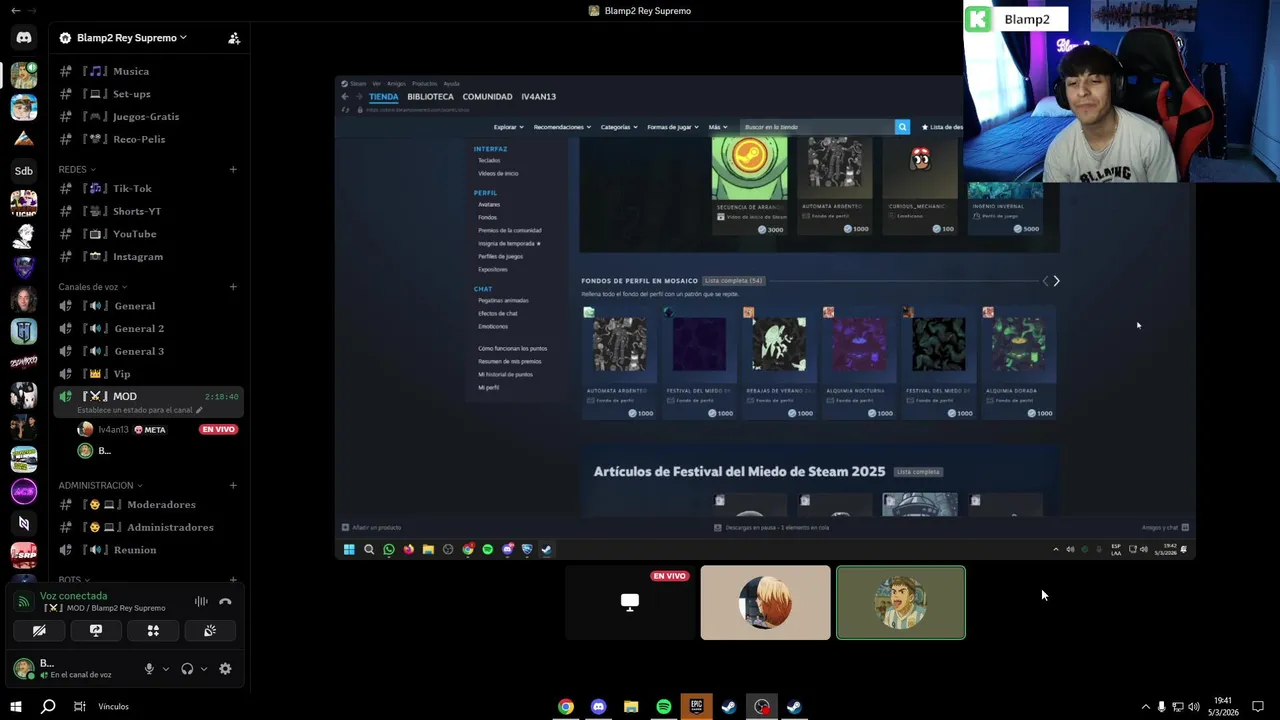Open voice connection signal details icon
The height and width of the screenshot is (720, 1280).
[24, 601]
